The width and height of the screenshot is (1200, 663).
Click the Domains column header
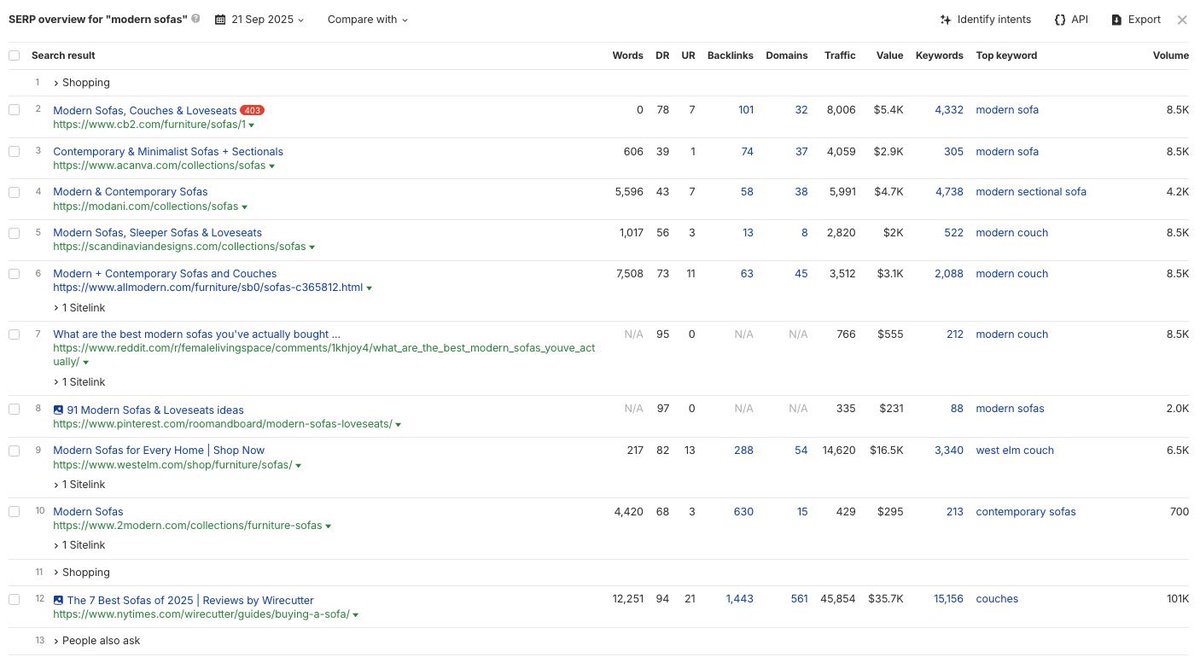(787, 56)
